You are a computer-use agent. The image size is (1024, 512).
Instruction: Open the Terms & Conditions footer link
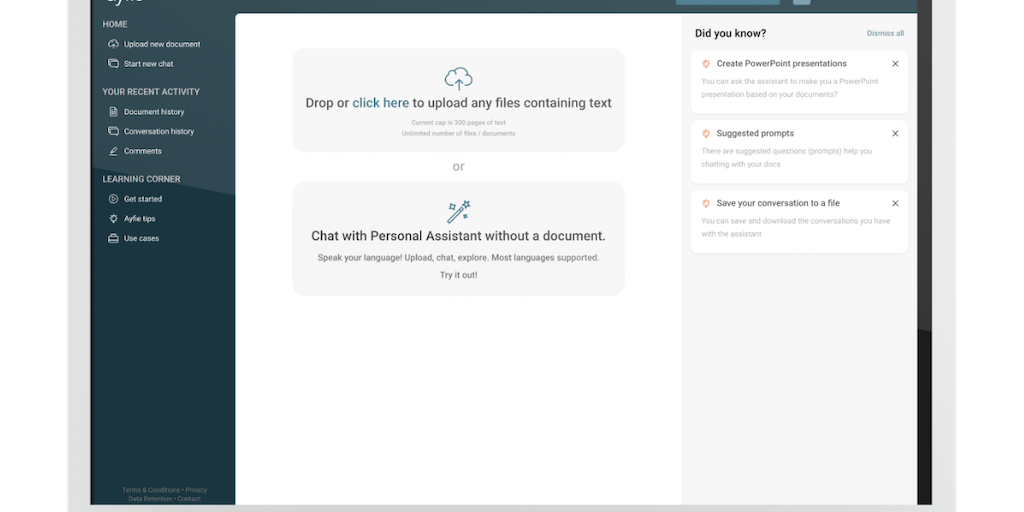pos(151,490)
